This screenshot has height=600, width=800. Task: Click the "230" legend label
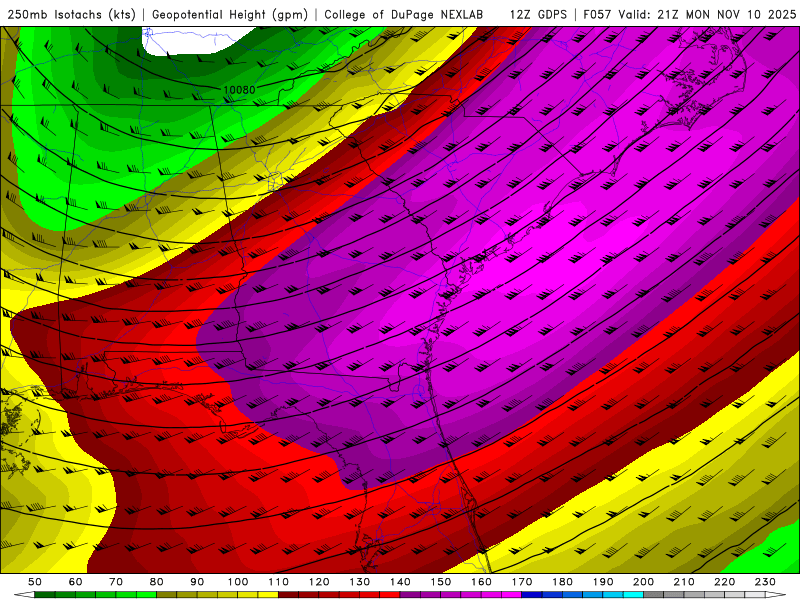coord(765,582)
